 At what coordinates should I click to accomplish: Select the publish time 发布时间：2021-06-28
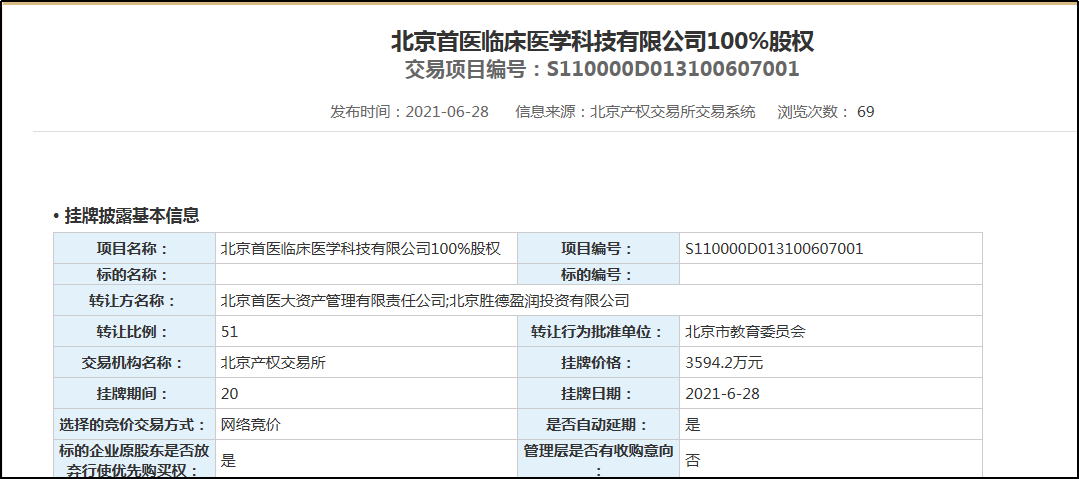(x=409, y=111)
